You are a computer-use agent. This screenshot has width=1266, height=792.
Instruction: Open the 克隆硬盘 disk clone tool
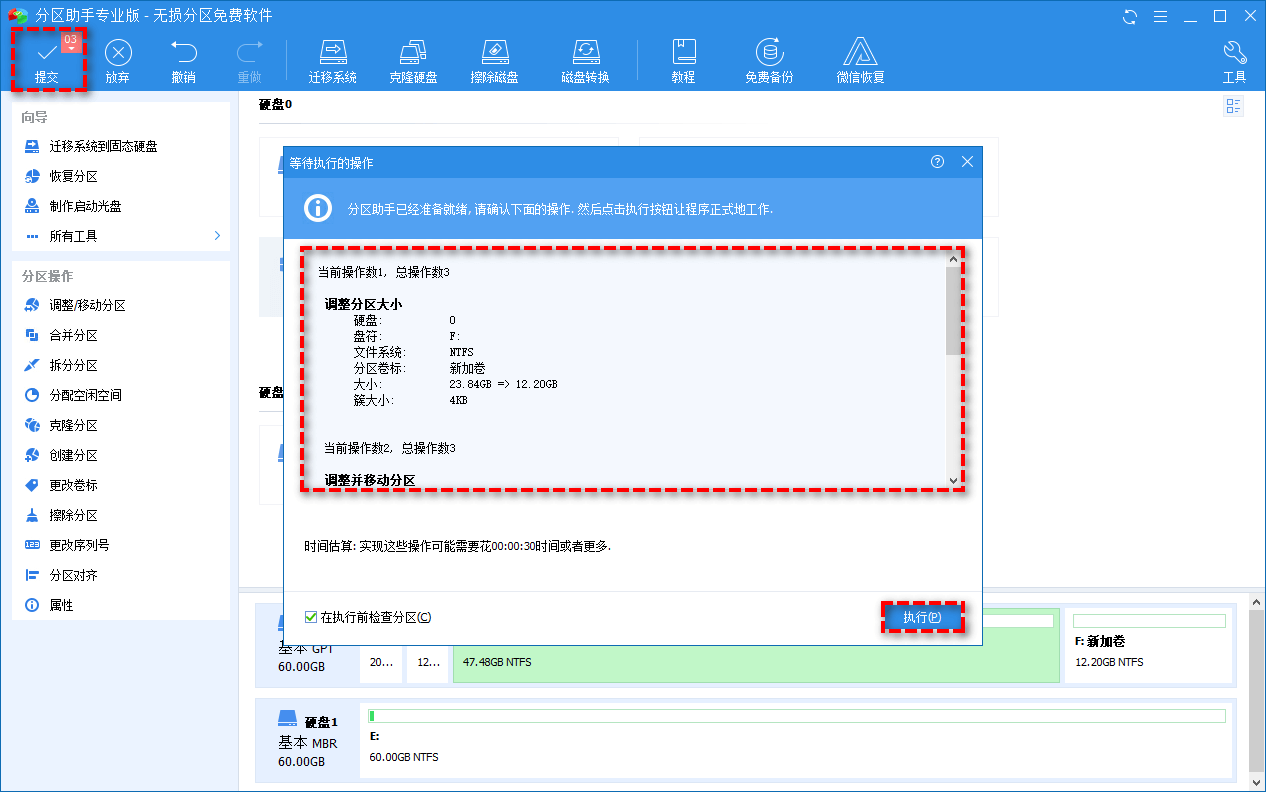click(x=413, y=59)
